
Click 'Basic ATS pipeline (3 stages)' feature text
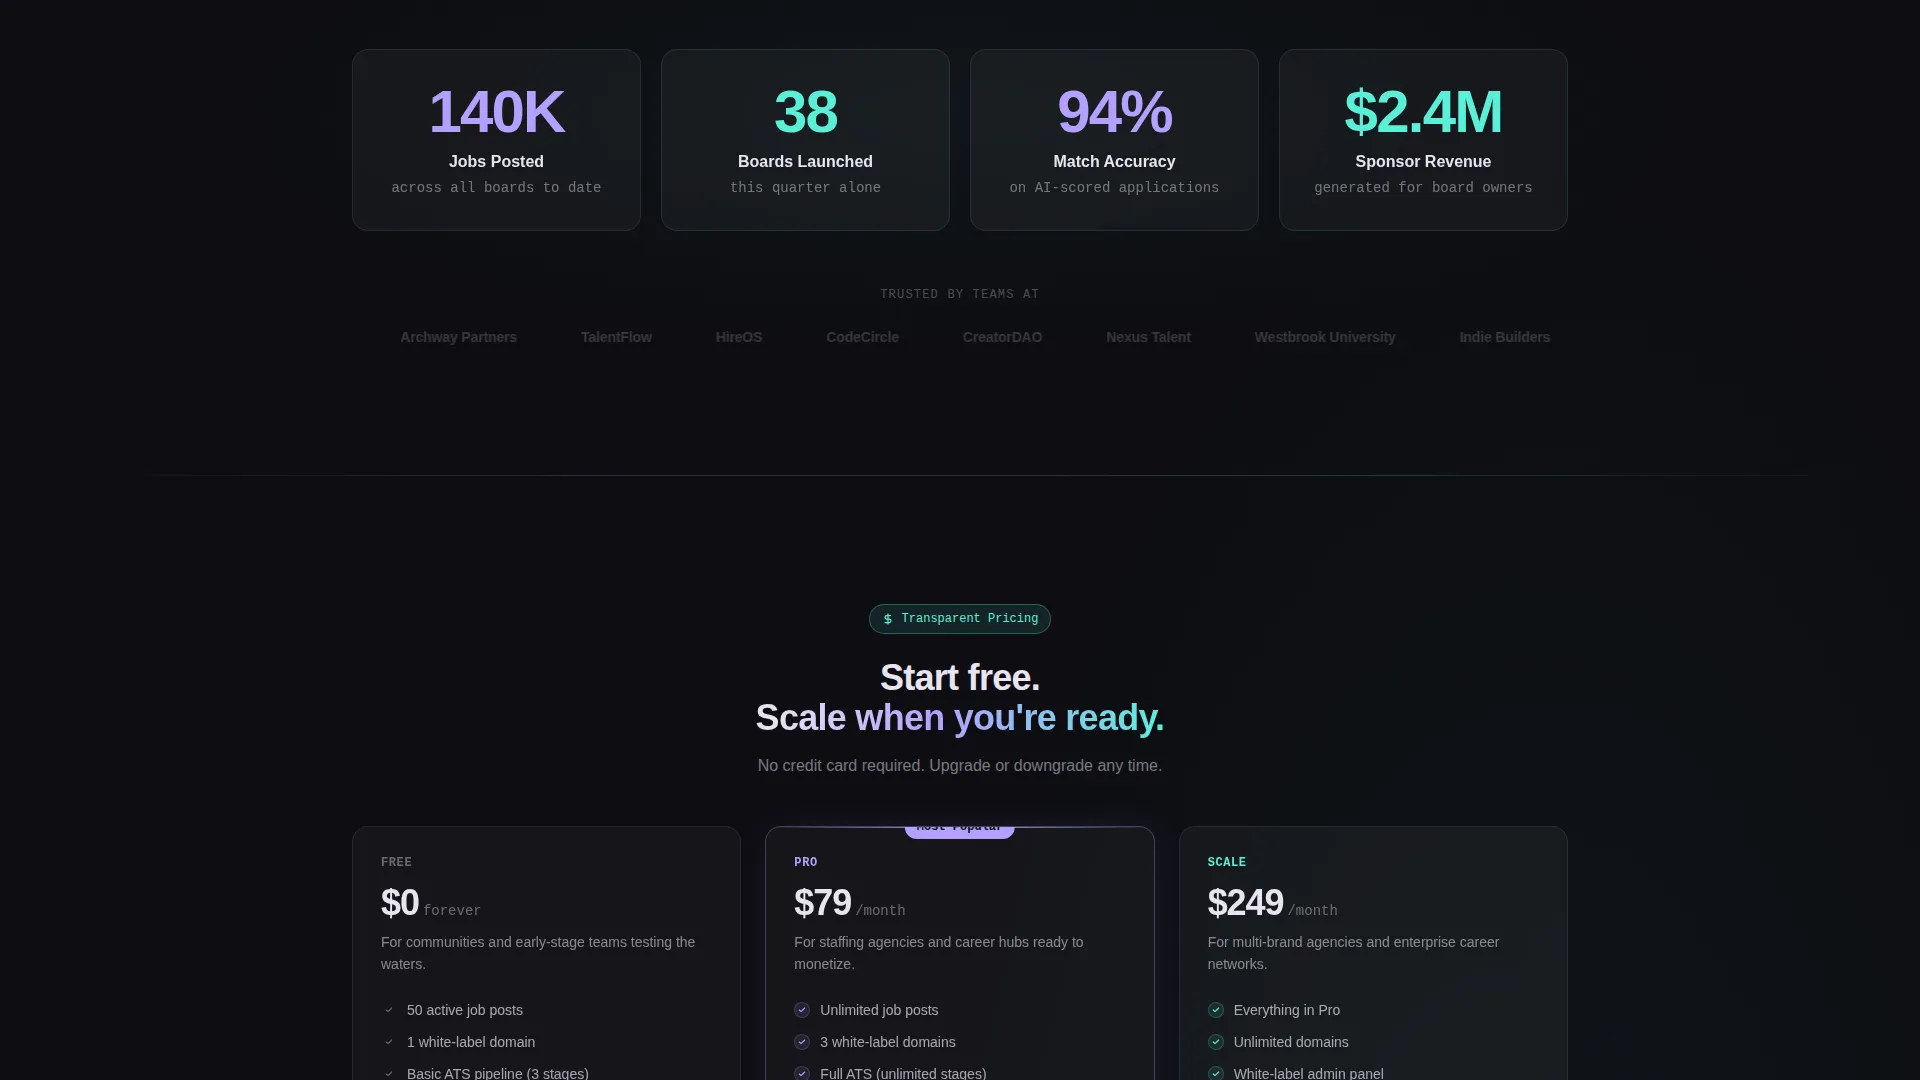(x=498, y=1074)
